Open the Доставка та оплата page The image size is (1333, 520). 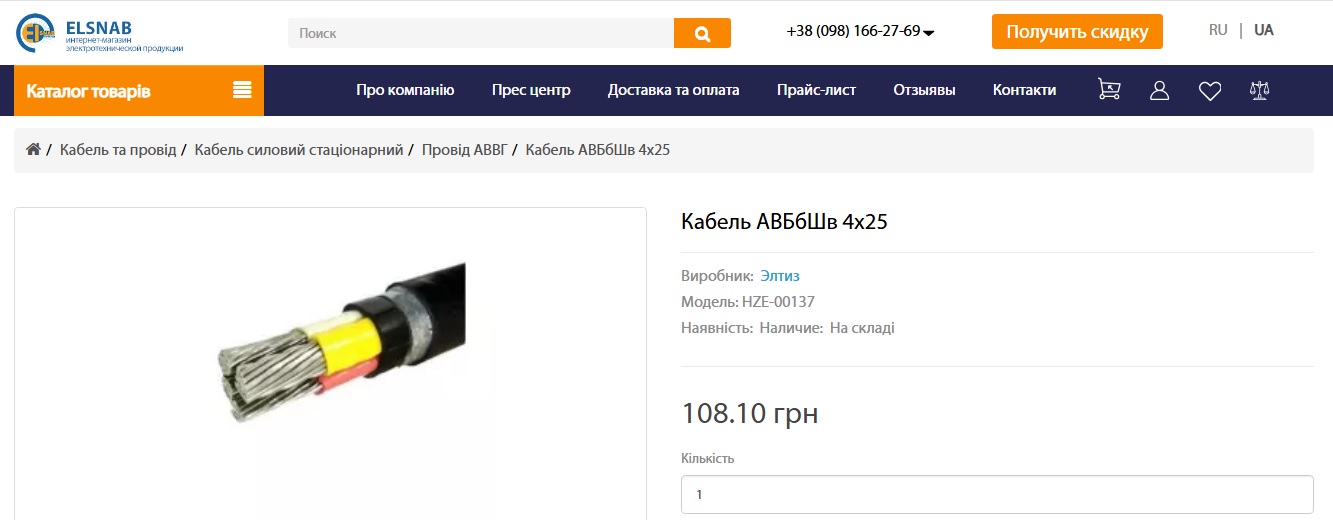[674, 90]
